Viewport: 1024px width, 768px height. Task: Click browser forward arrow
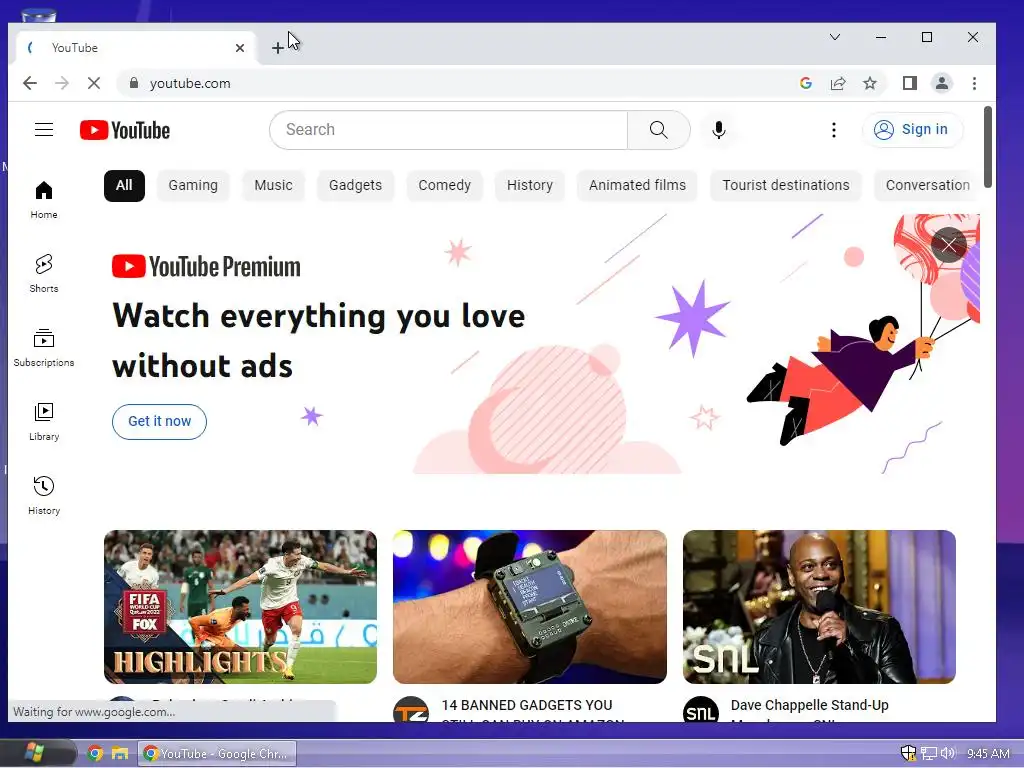(61, 83)
